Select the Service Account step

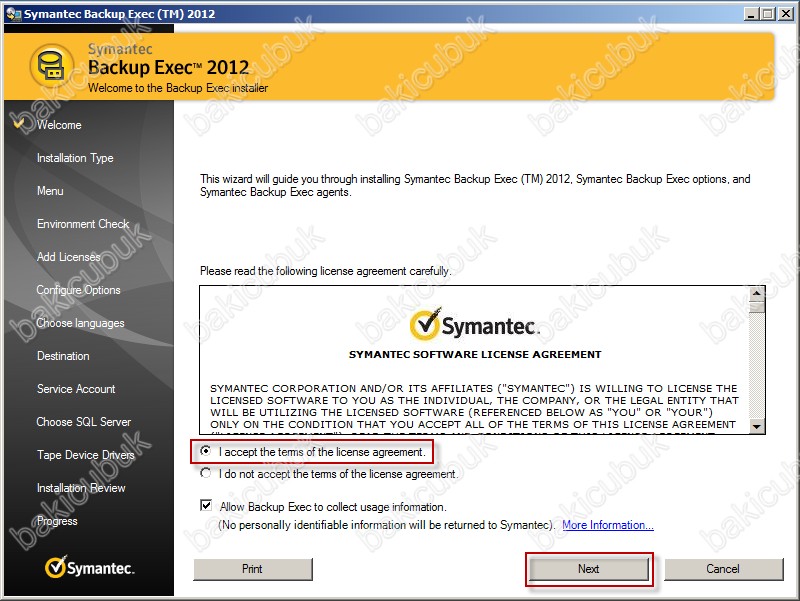point(76,389)
